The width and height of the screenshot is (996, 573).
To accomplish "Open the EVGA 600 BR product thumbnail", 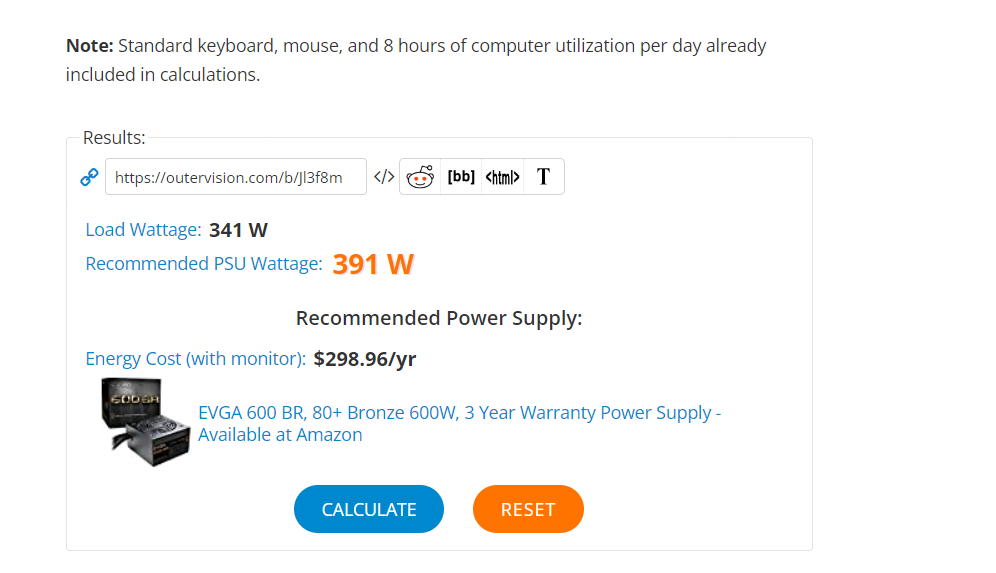I will tap(145, 422).
